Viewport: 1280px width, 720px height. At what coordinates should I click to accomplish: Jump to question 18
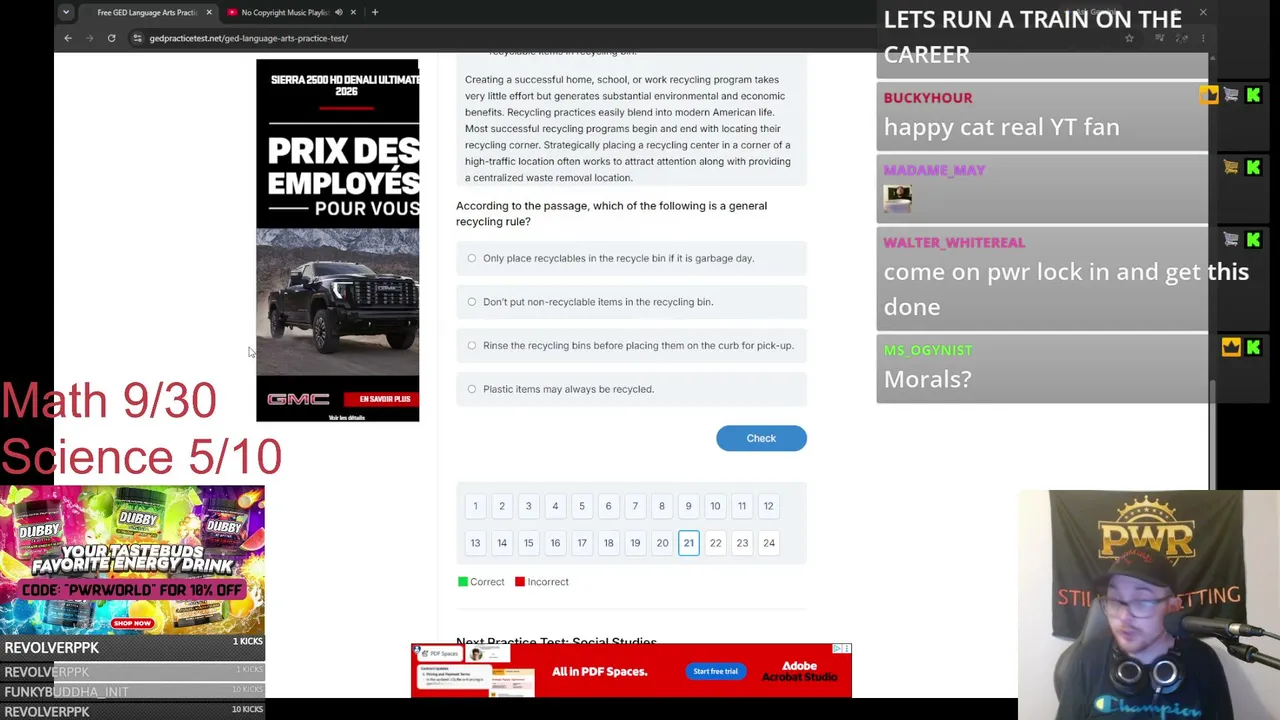[x=608, y=543]
